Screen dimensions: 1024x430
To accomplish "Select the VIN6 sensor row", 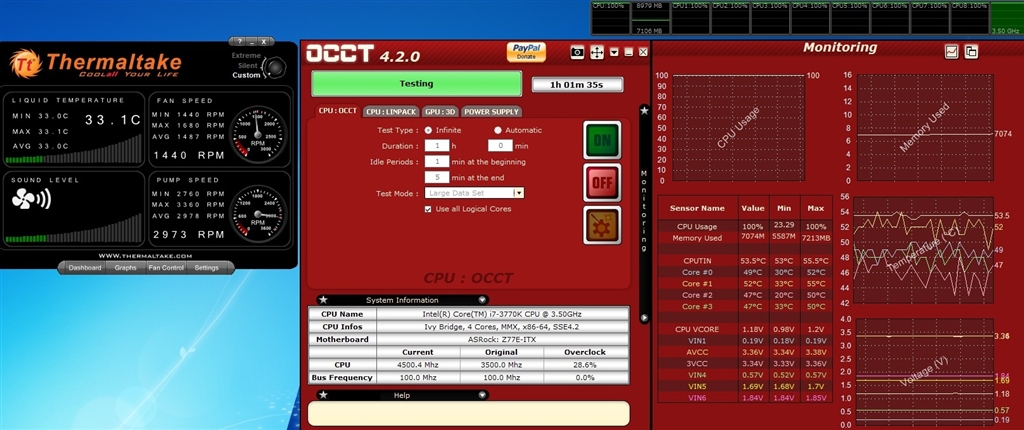I will point(745,398).
